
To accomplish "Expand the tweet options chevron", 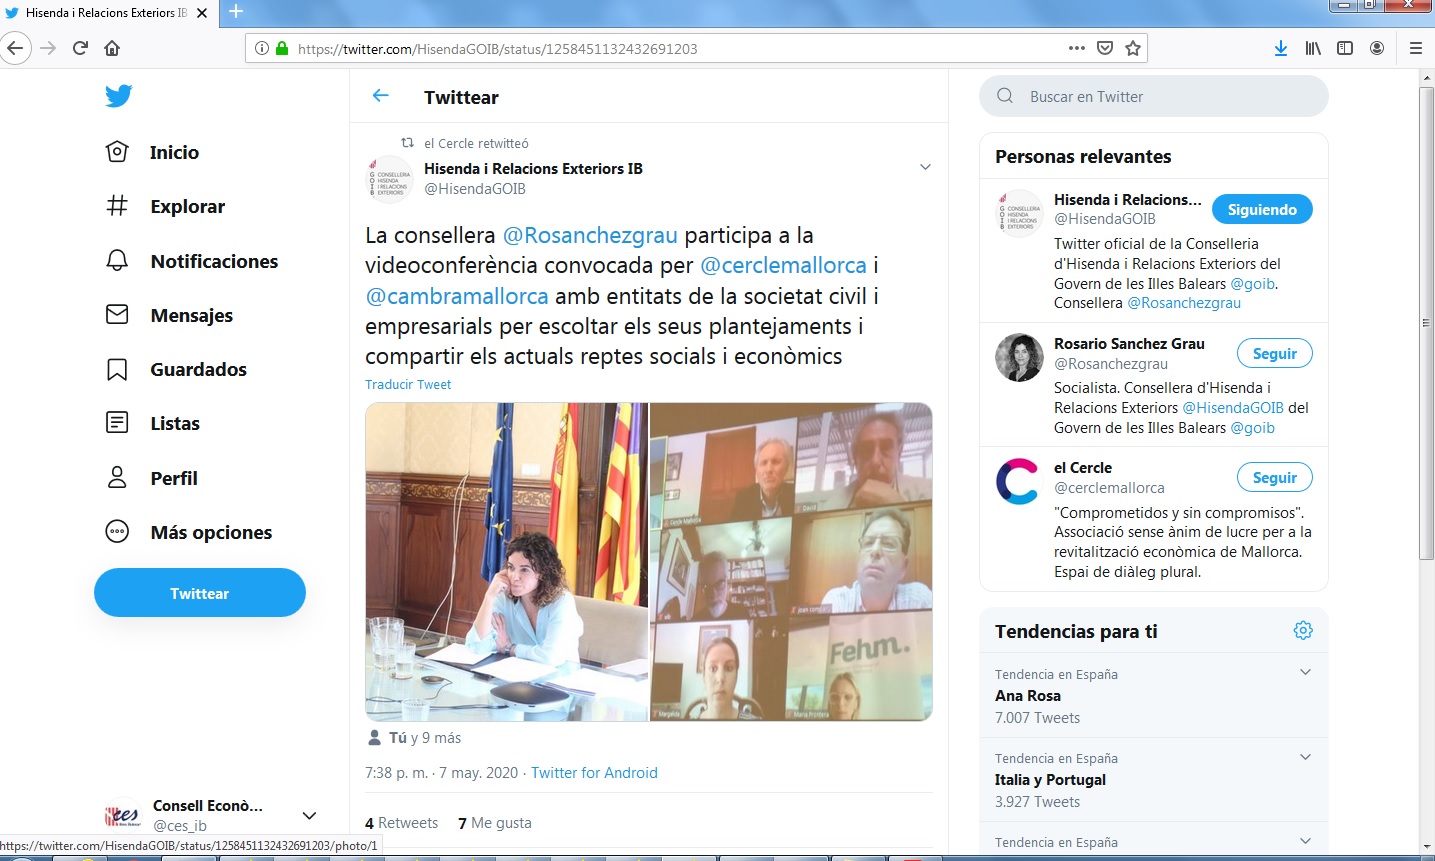I will [x=925, y=167].
